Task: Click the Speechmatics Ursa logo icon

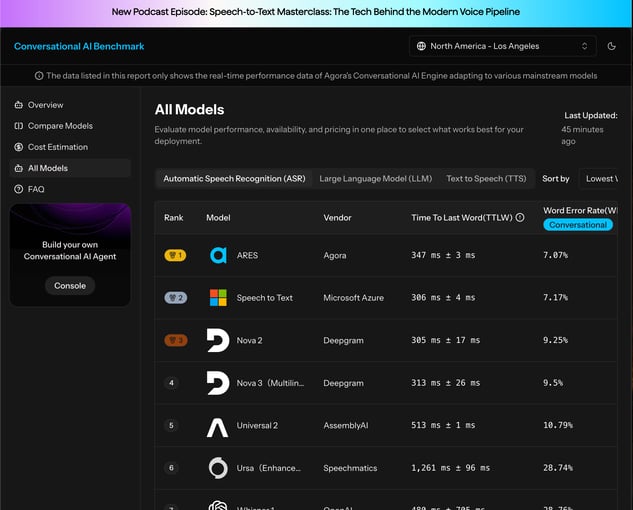Action: [x=218, y=468]
